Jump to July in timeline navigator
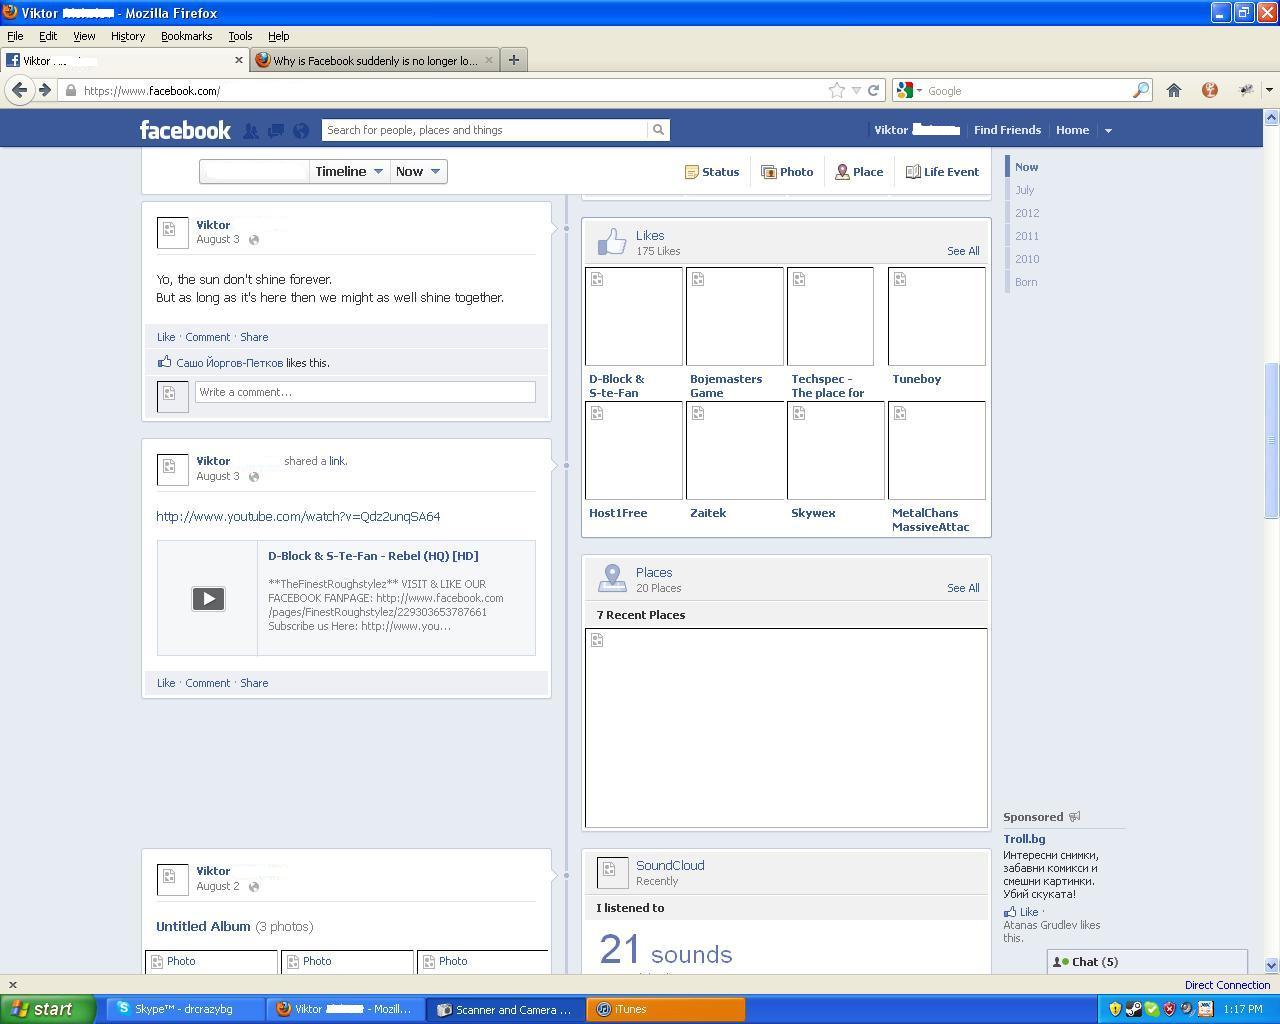1280x1024 pixels. pyautogui.click(x=1025, y=190)
